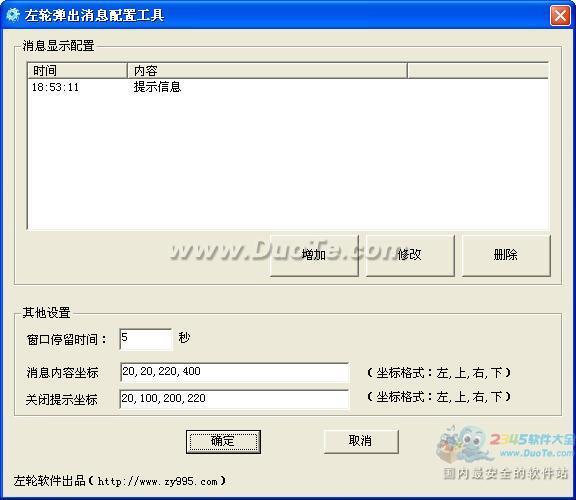Click the 提示信息 content cell
This screenshot has height=500, width=576.
click(157, 87)
